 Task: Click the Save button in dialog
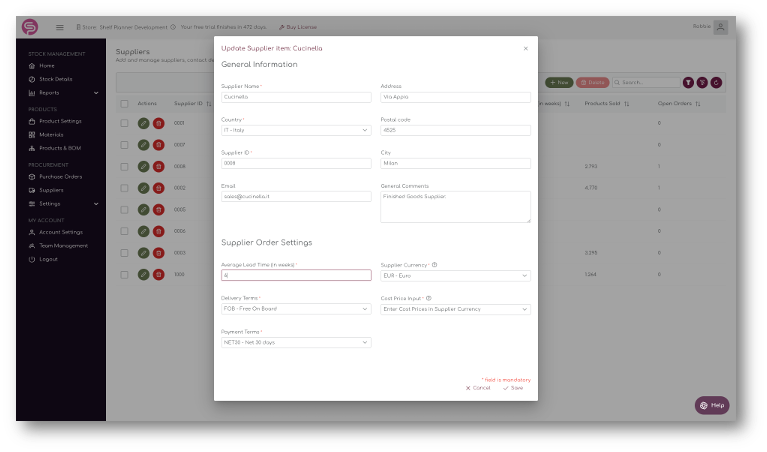pos(513,388)
